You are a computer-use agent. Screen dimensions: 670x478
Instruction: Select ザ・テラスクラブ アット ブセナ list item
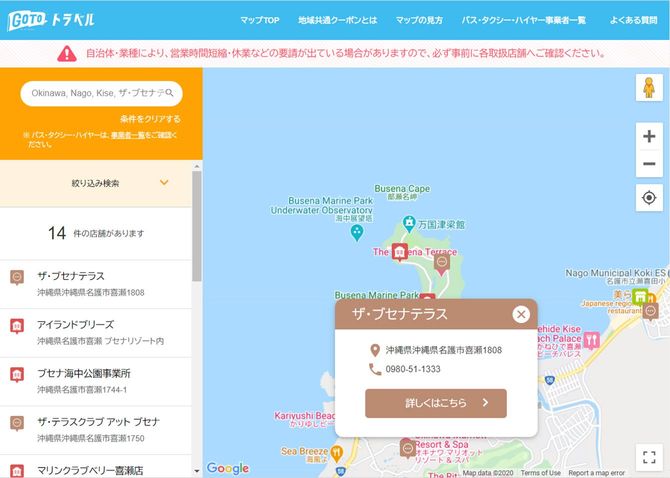pyautogui.click(x=96, y=430)
